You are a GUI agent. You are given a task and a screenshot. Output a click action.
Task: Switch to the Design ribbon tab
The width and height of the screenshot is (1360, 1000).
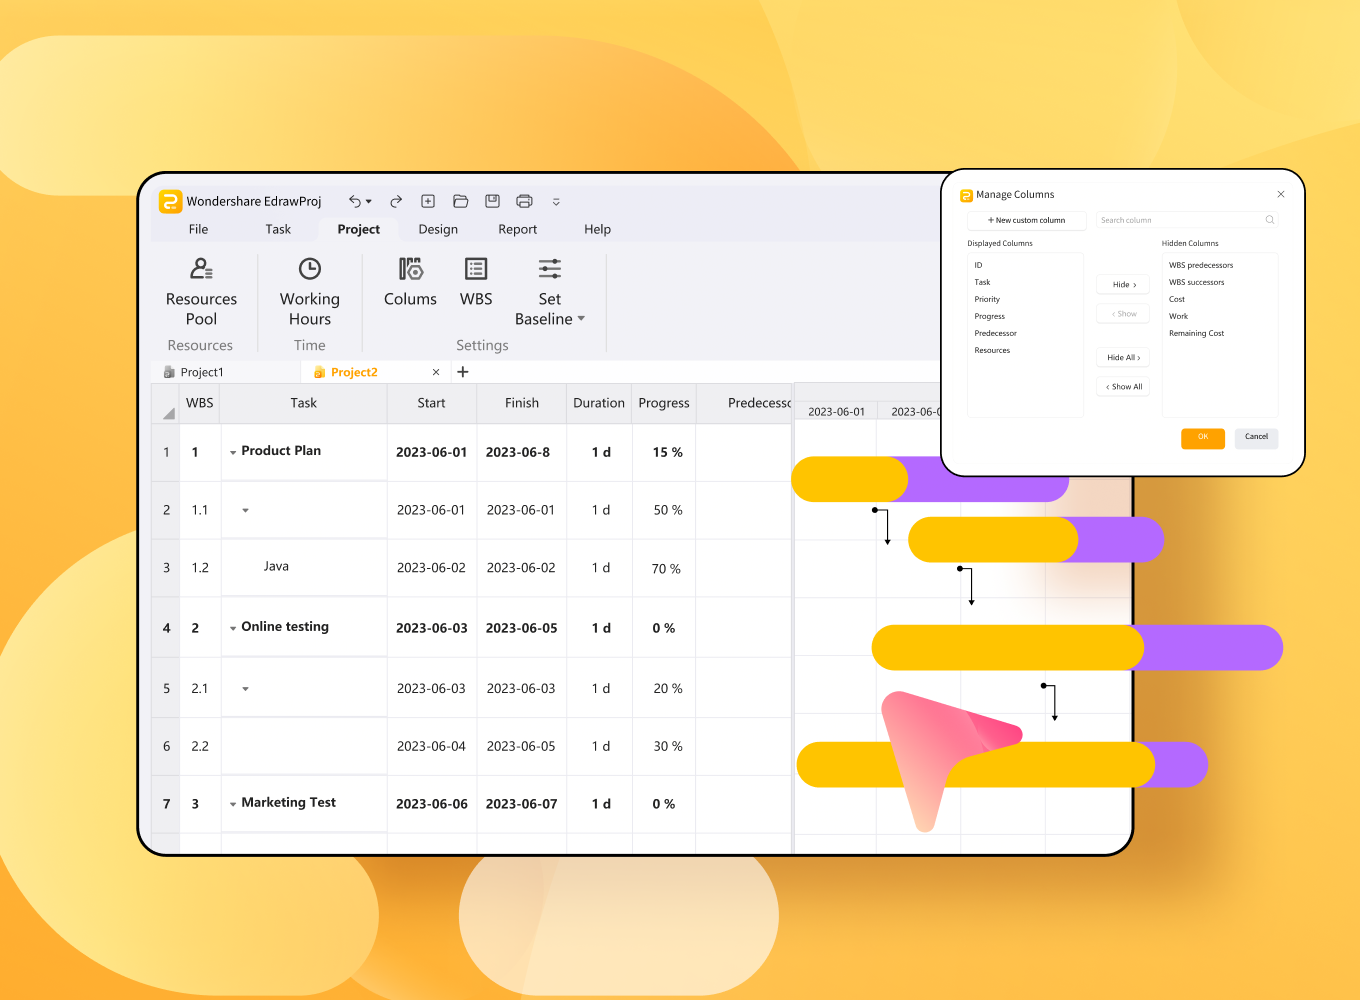click(x=438, y=229)
